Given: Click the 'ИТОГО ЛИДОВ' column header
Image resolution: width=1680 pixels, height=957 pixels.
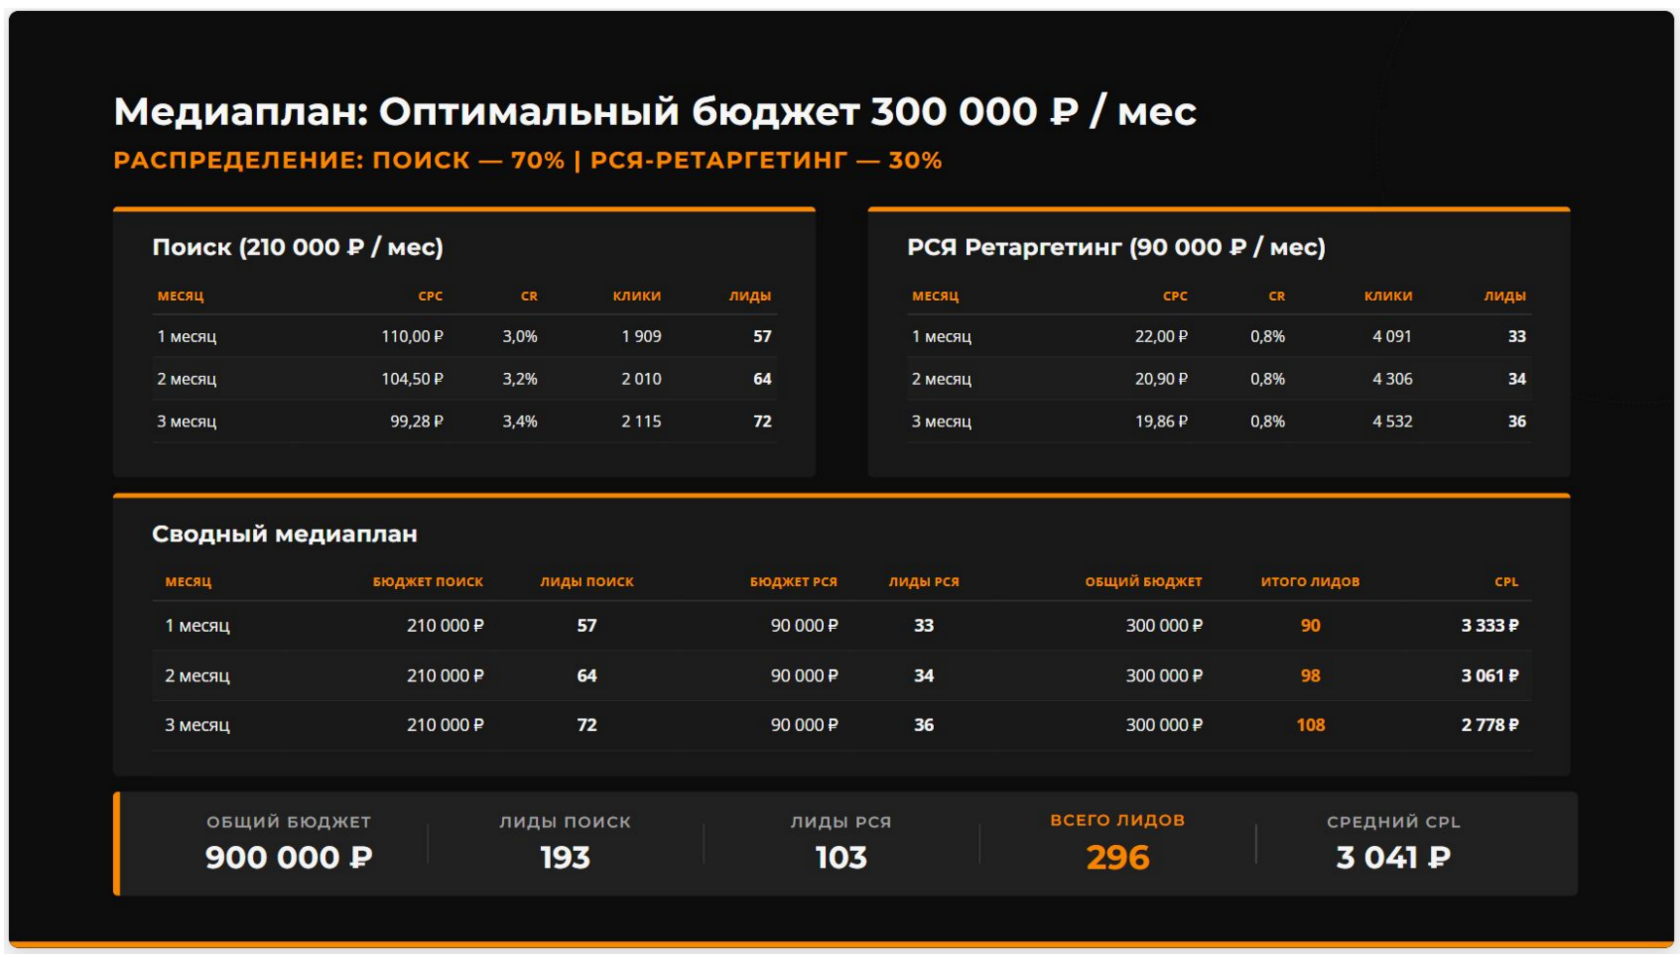Looking at the screenshot, I should click(x=1310, y=581).
